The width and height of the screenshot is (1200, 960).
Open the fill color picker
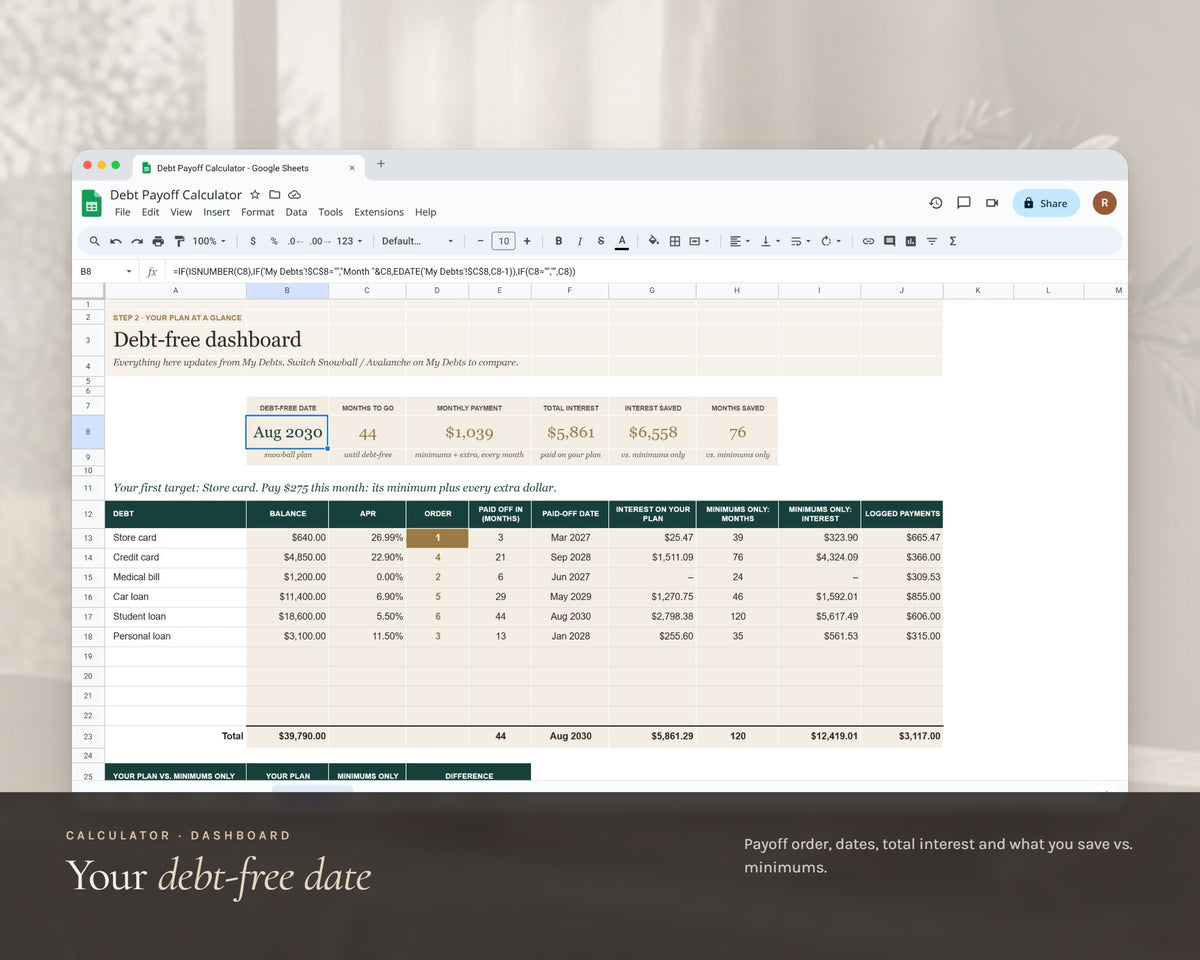pyautogui.click(x=653, y=241)
